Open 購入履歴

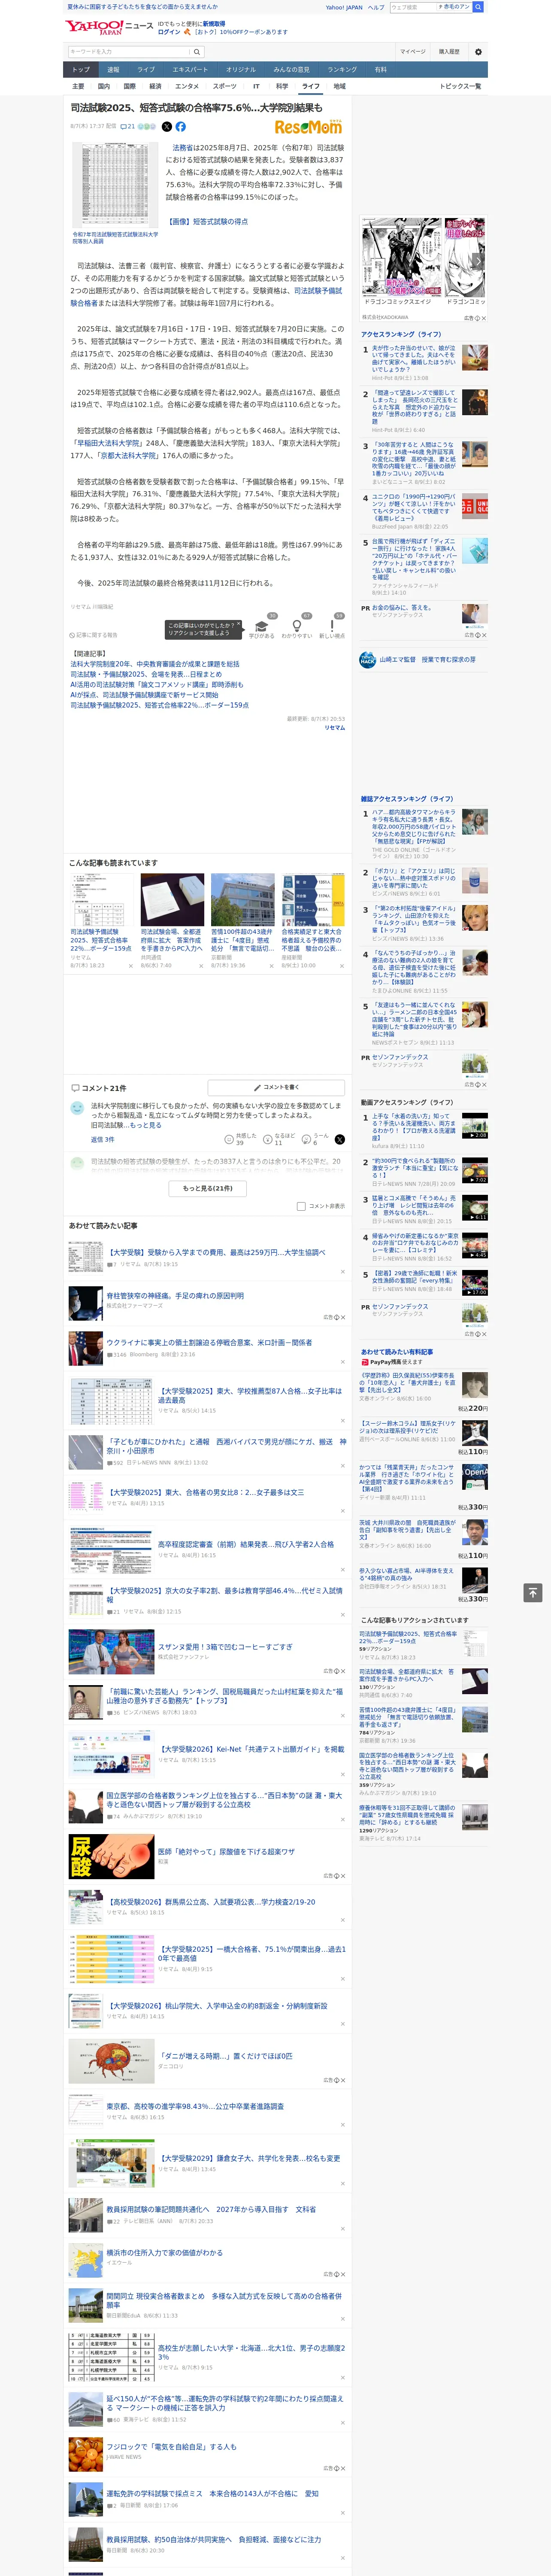click(449, 51)
